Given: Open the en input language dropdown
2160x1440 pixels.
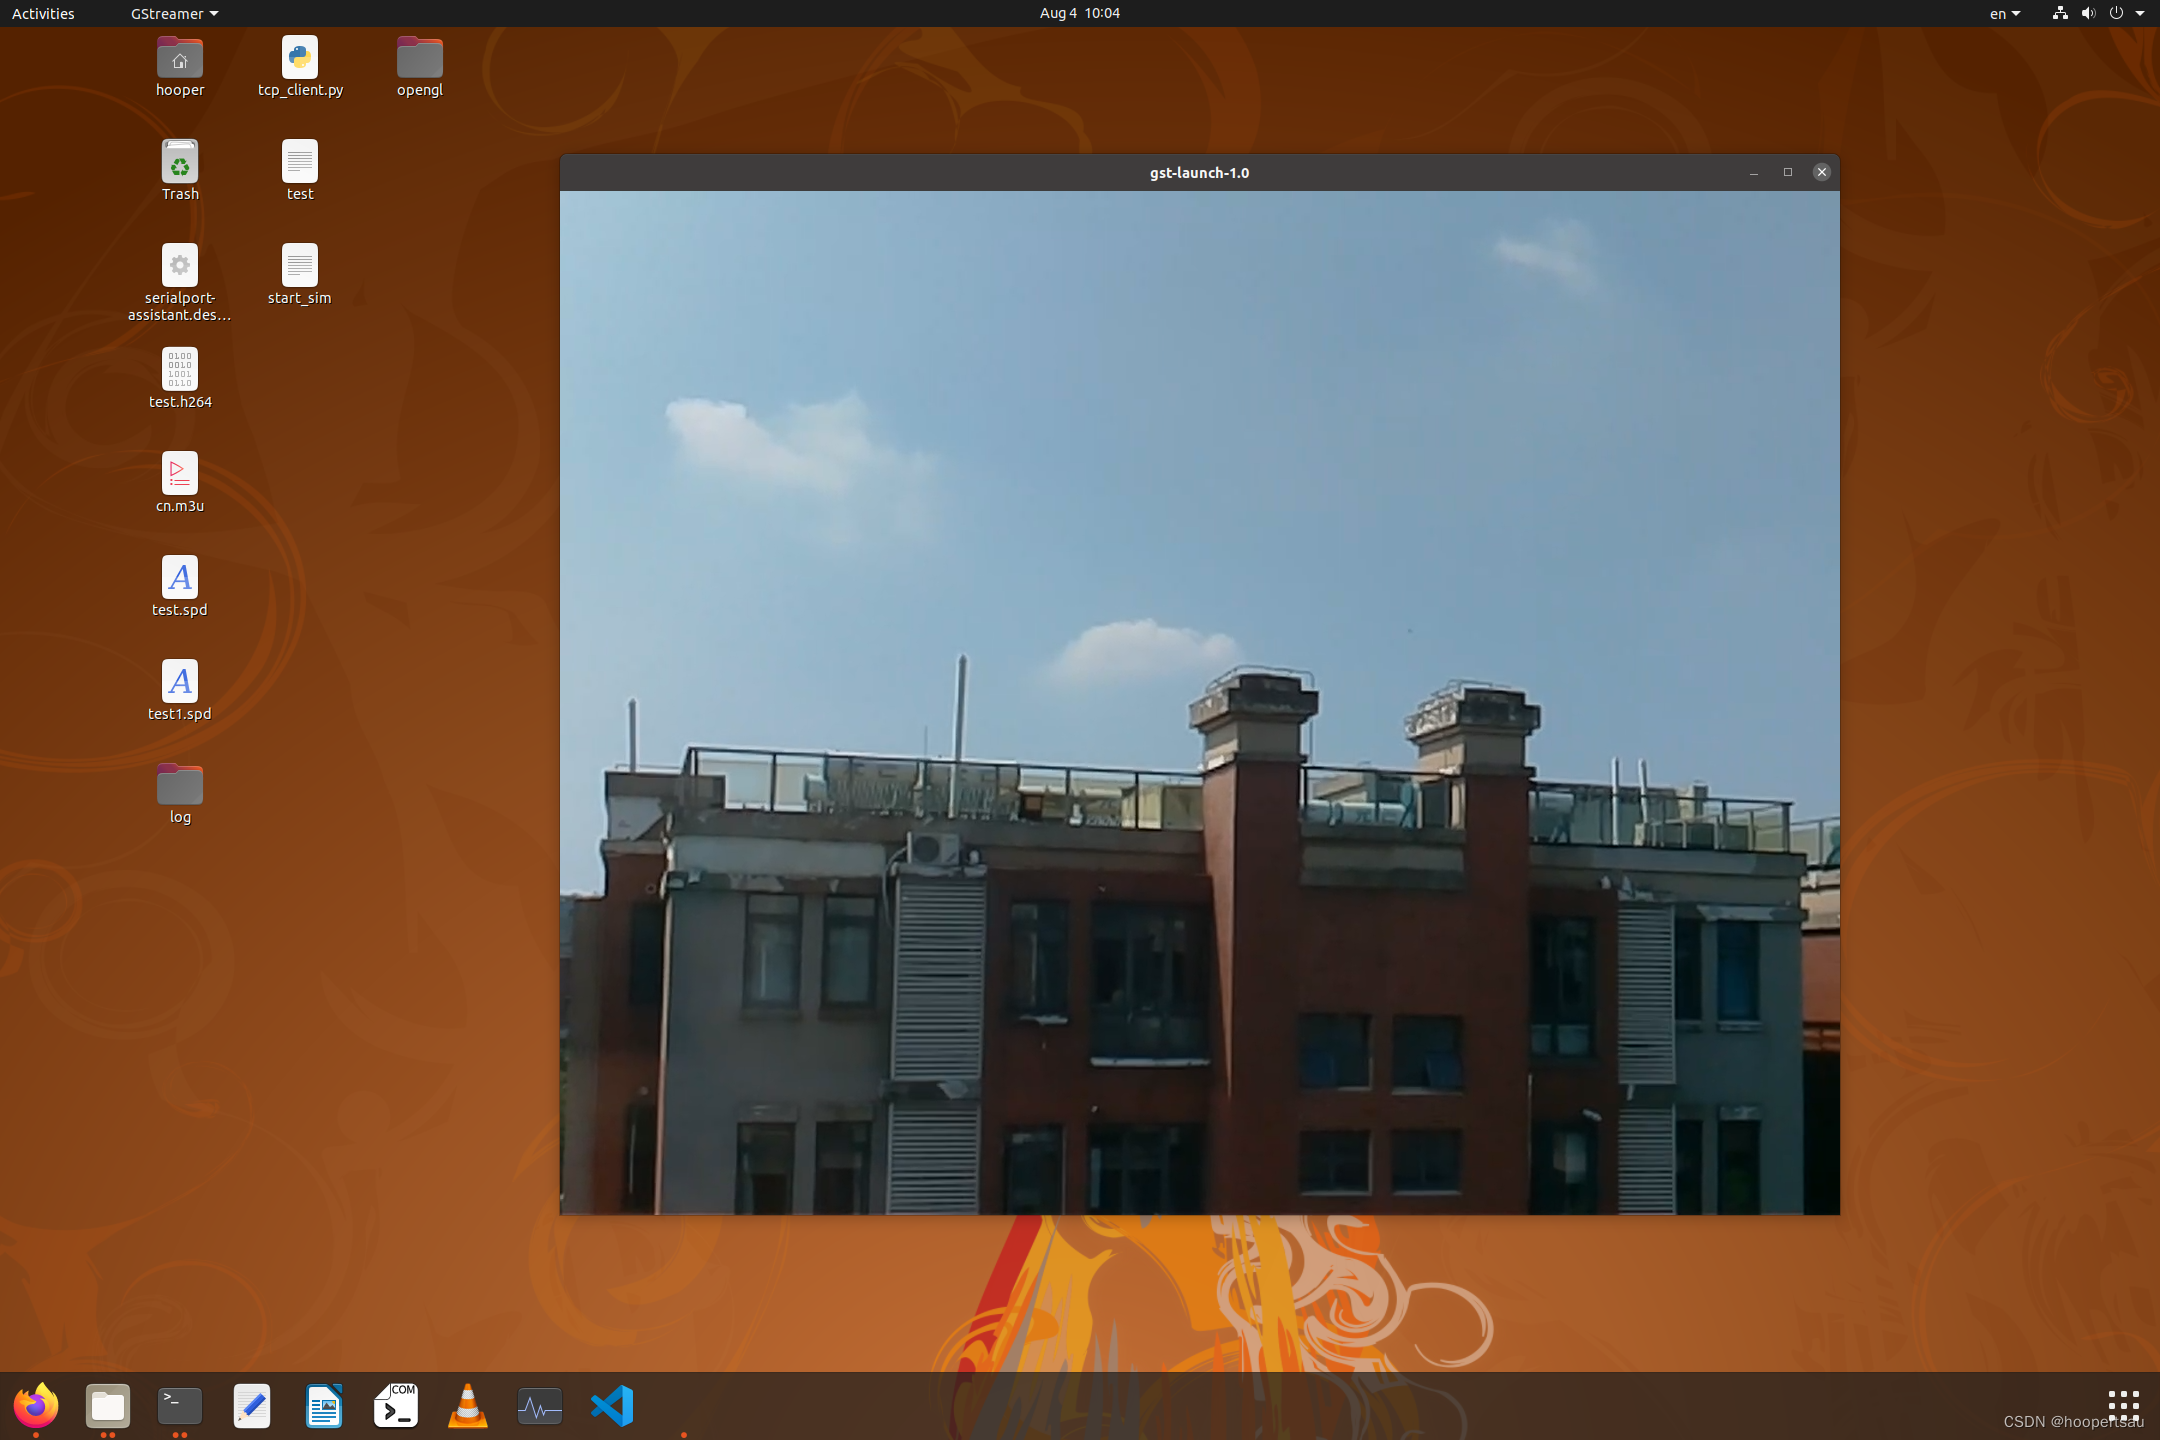Looking at the screenshot, I should 2004,13.
